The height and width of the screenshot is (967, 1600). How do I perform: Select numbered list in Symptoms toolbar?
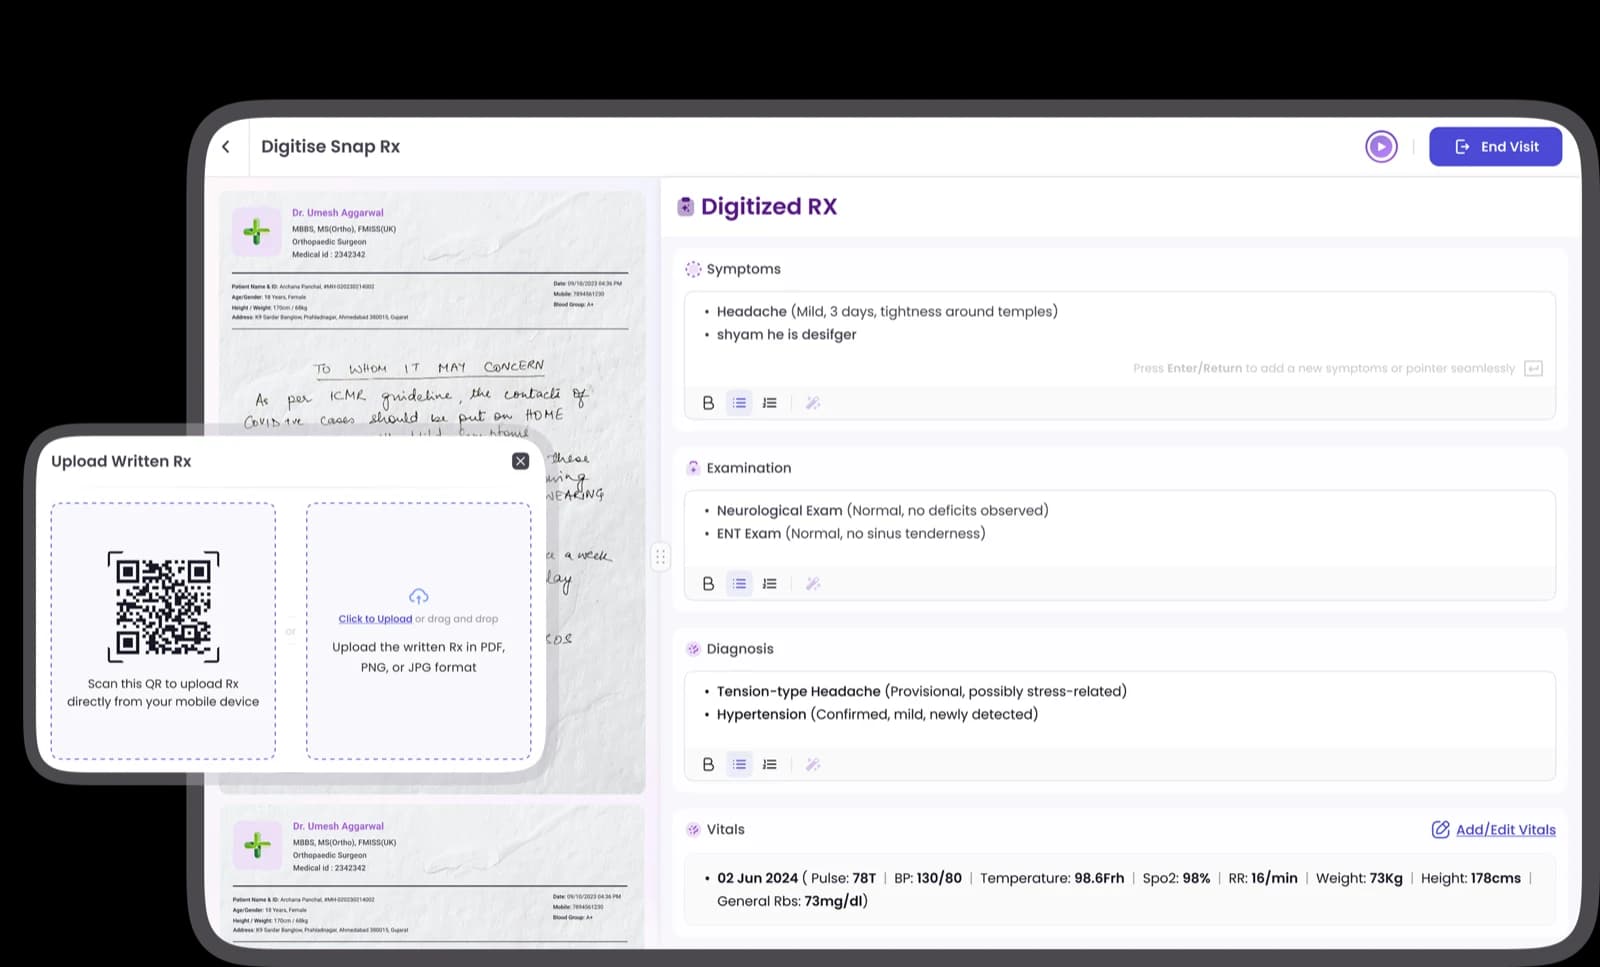769,403
